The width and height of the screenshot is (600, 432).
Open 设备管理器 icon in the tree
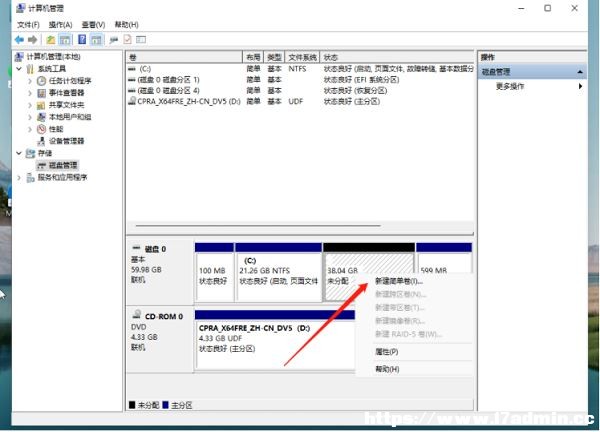41,141
